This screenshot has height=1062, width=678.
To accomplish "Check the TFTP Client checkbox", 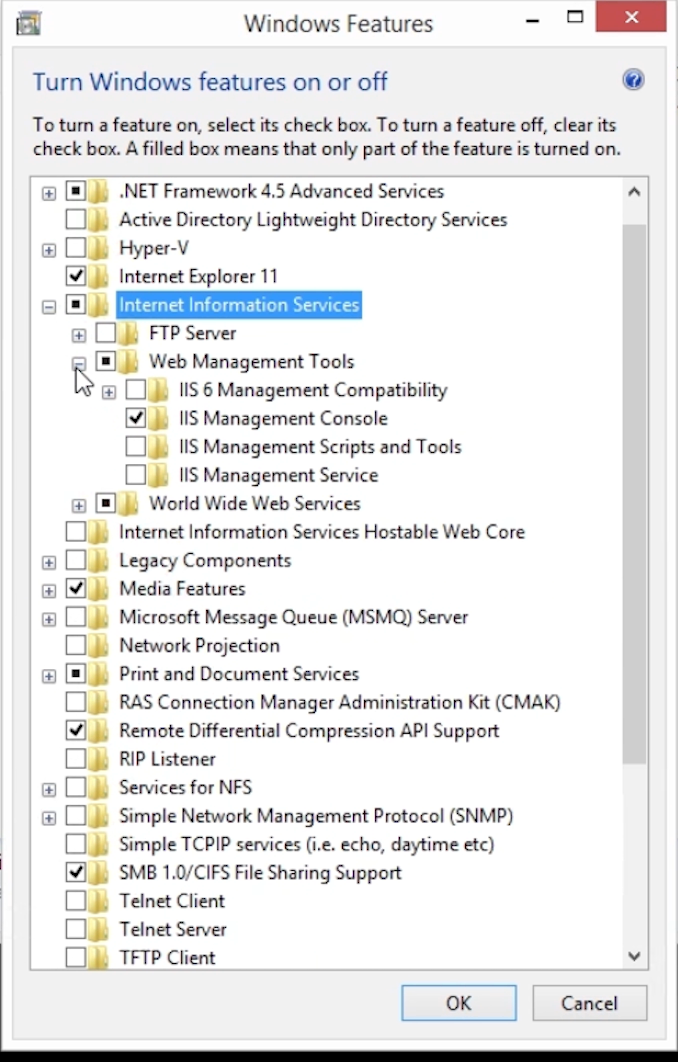I will [76, 958].
